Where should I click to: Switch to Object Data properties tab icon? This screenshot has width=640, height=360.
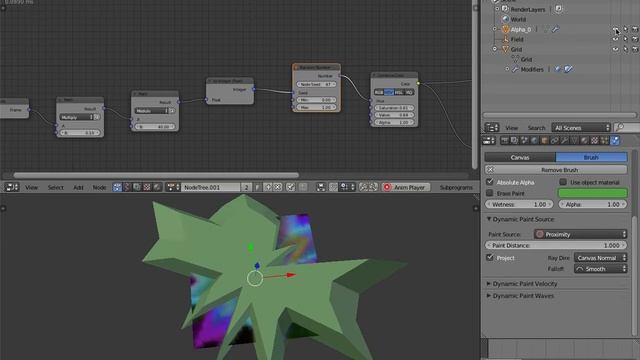(x=574, y=141)
